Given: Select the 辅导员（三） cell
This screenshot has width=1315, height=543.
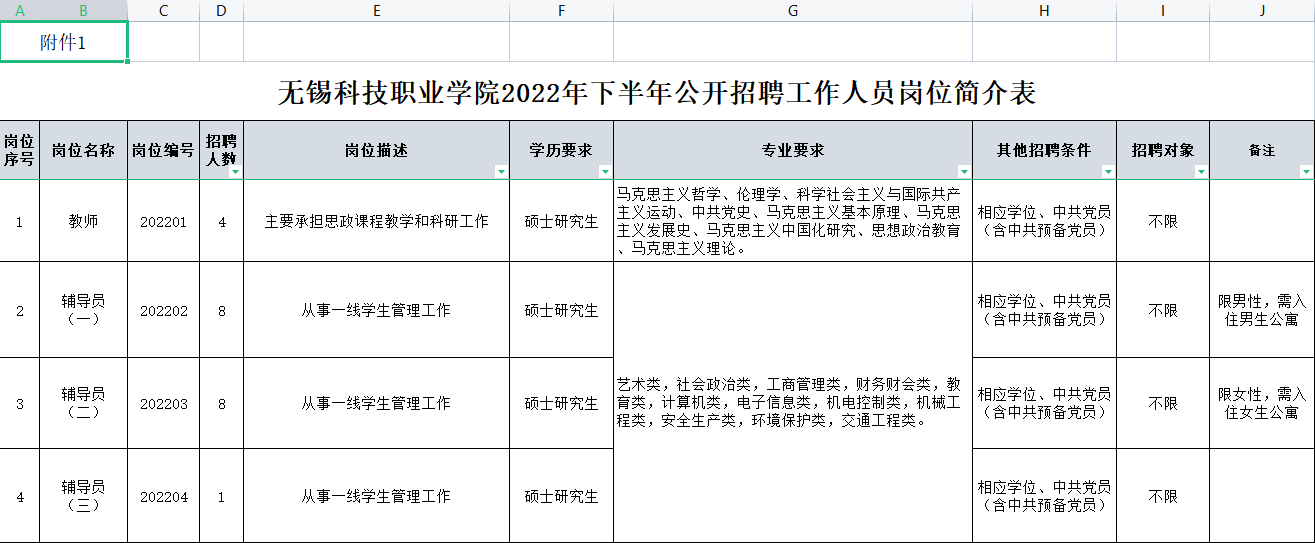Looking at the screenshot, I should click(84, 496).
